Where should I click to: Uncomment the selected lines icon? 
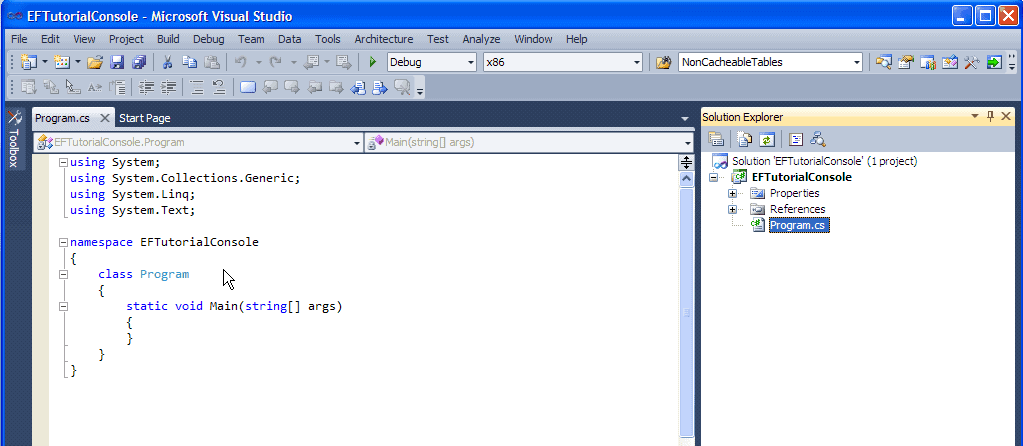(219, 87)
